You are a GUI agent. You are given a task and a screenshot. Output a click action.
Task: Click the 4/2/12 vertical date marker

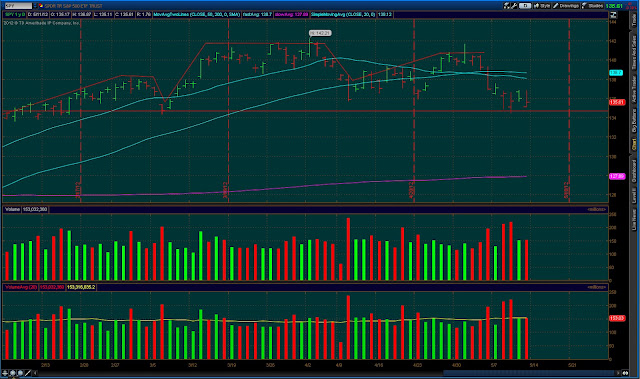[x=411, y=190]
